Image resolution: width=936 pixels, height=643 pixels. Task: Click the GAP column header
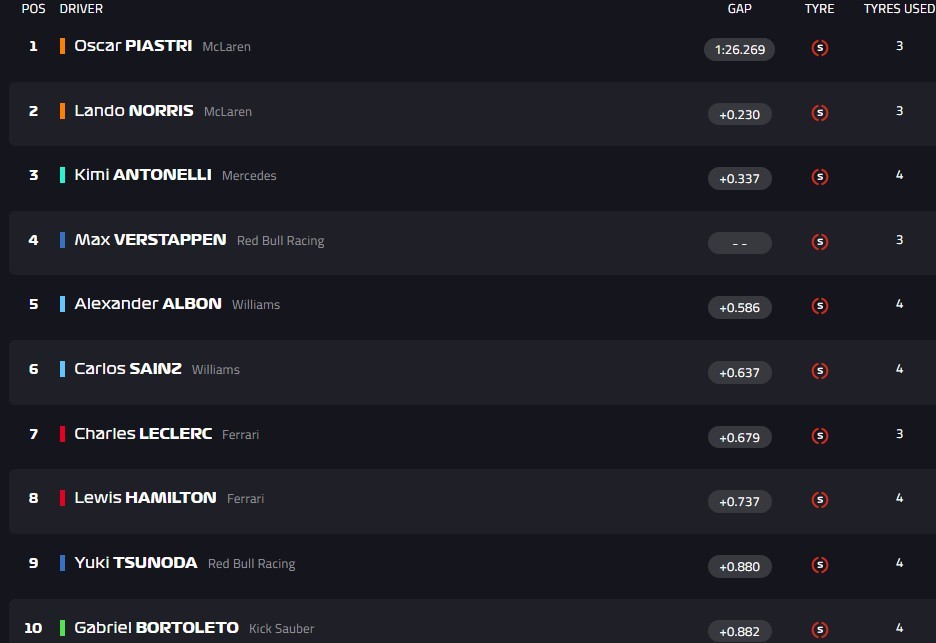point(739,9)
